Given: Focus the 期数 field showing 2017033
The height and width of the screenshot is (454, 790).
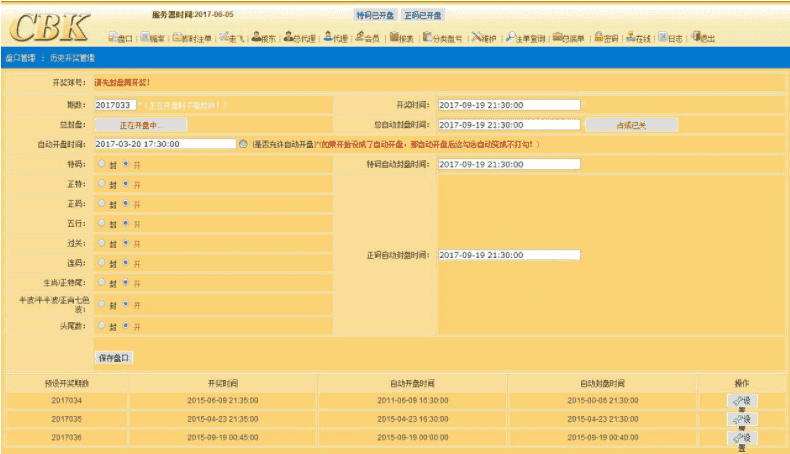Looking at the screenshot, I should click(x=115, y=105).
